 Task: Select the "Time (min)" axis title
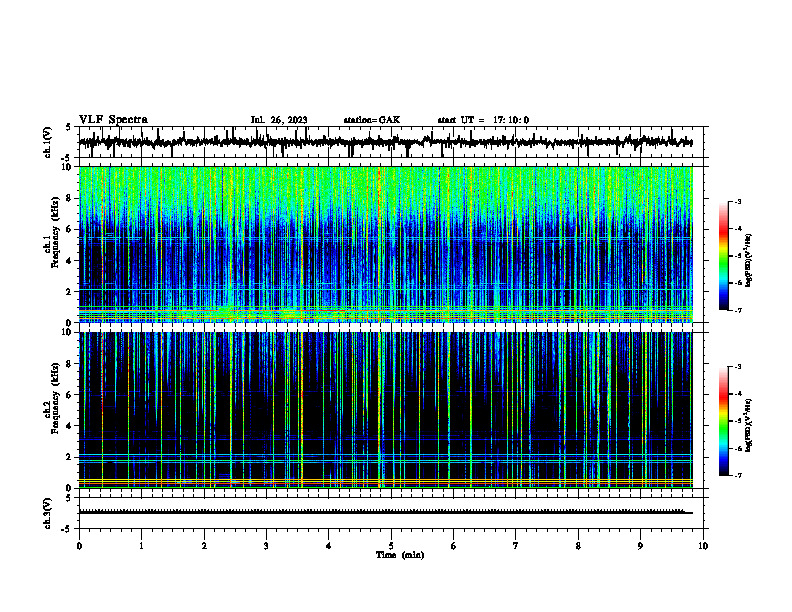[400, 555]
